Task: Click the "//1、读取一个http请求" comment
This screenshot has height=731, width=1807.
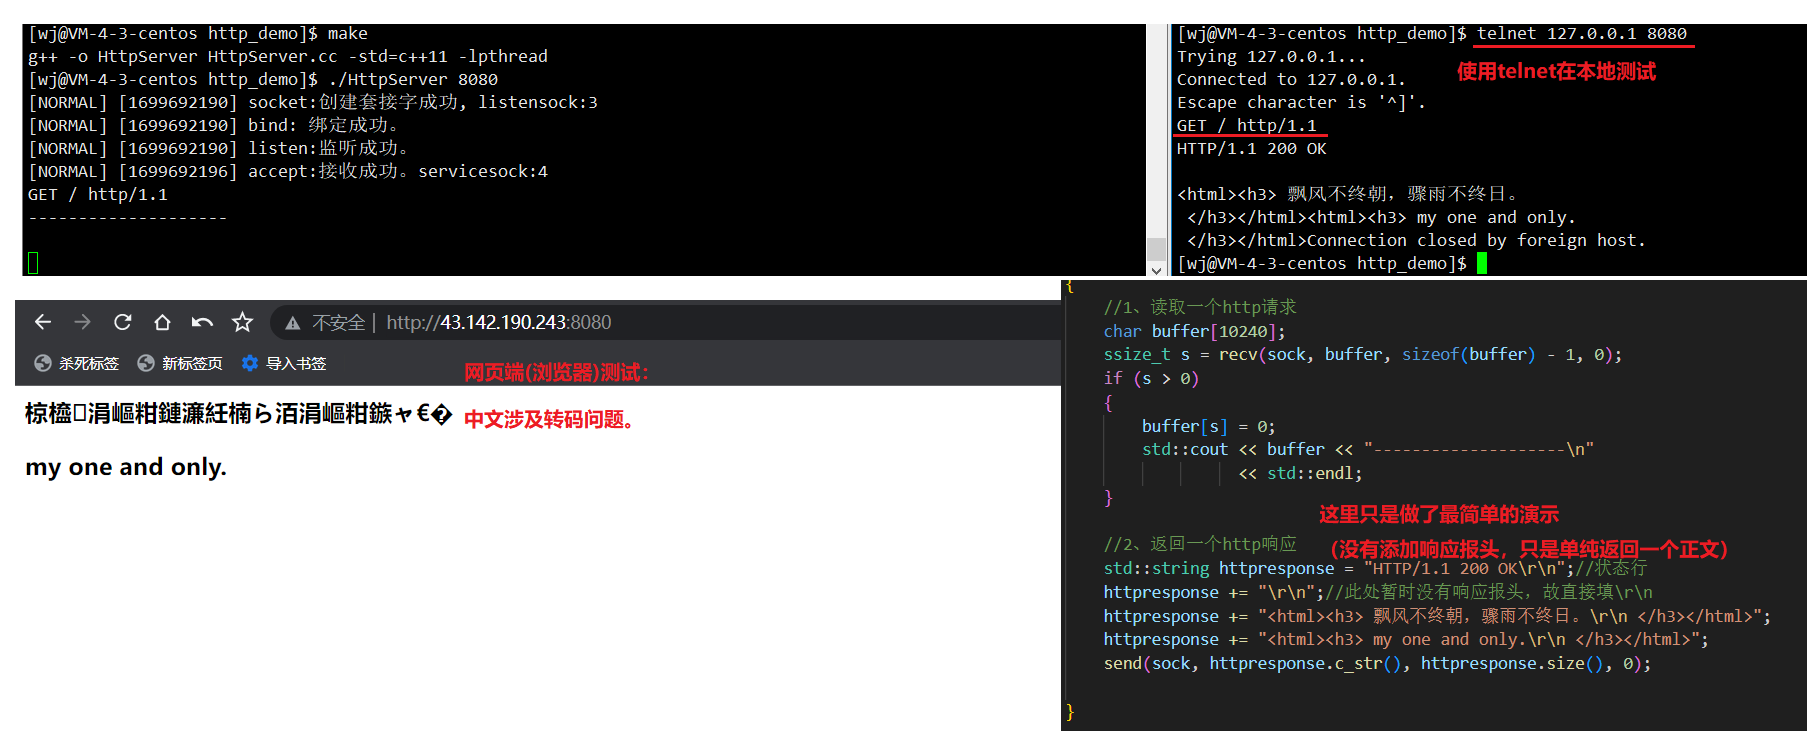Action: (1200, 307)
